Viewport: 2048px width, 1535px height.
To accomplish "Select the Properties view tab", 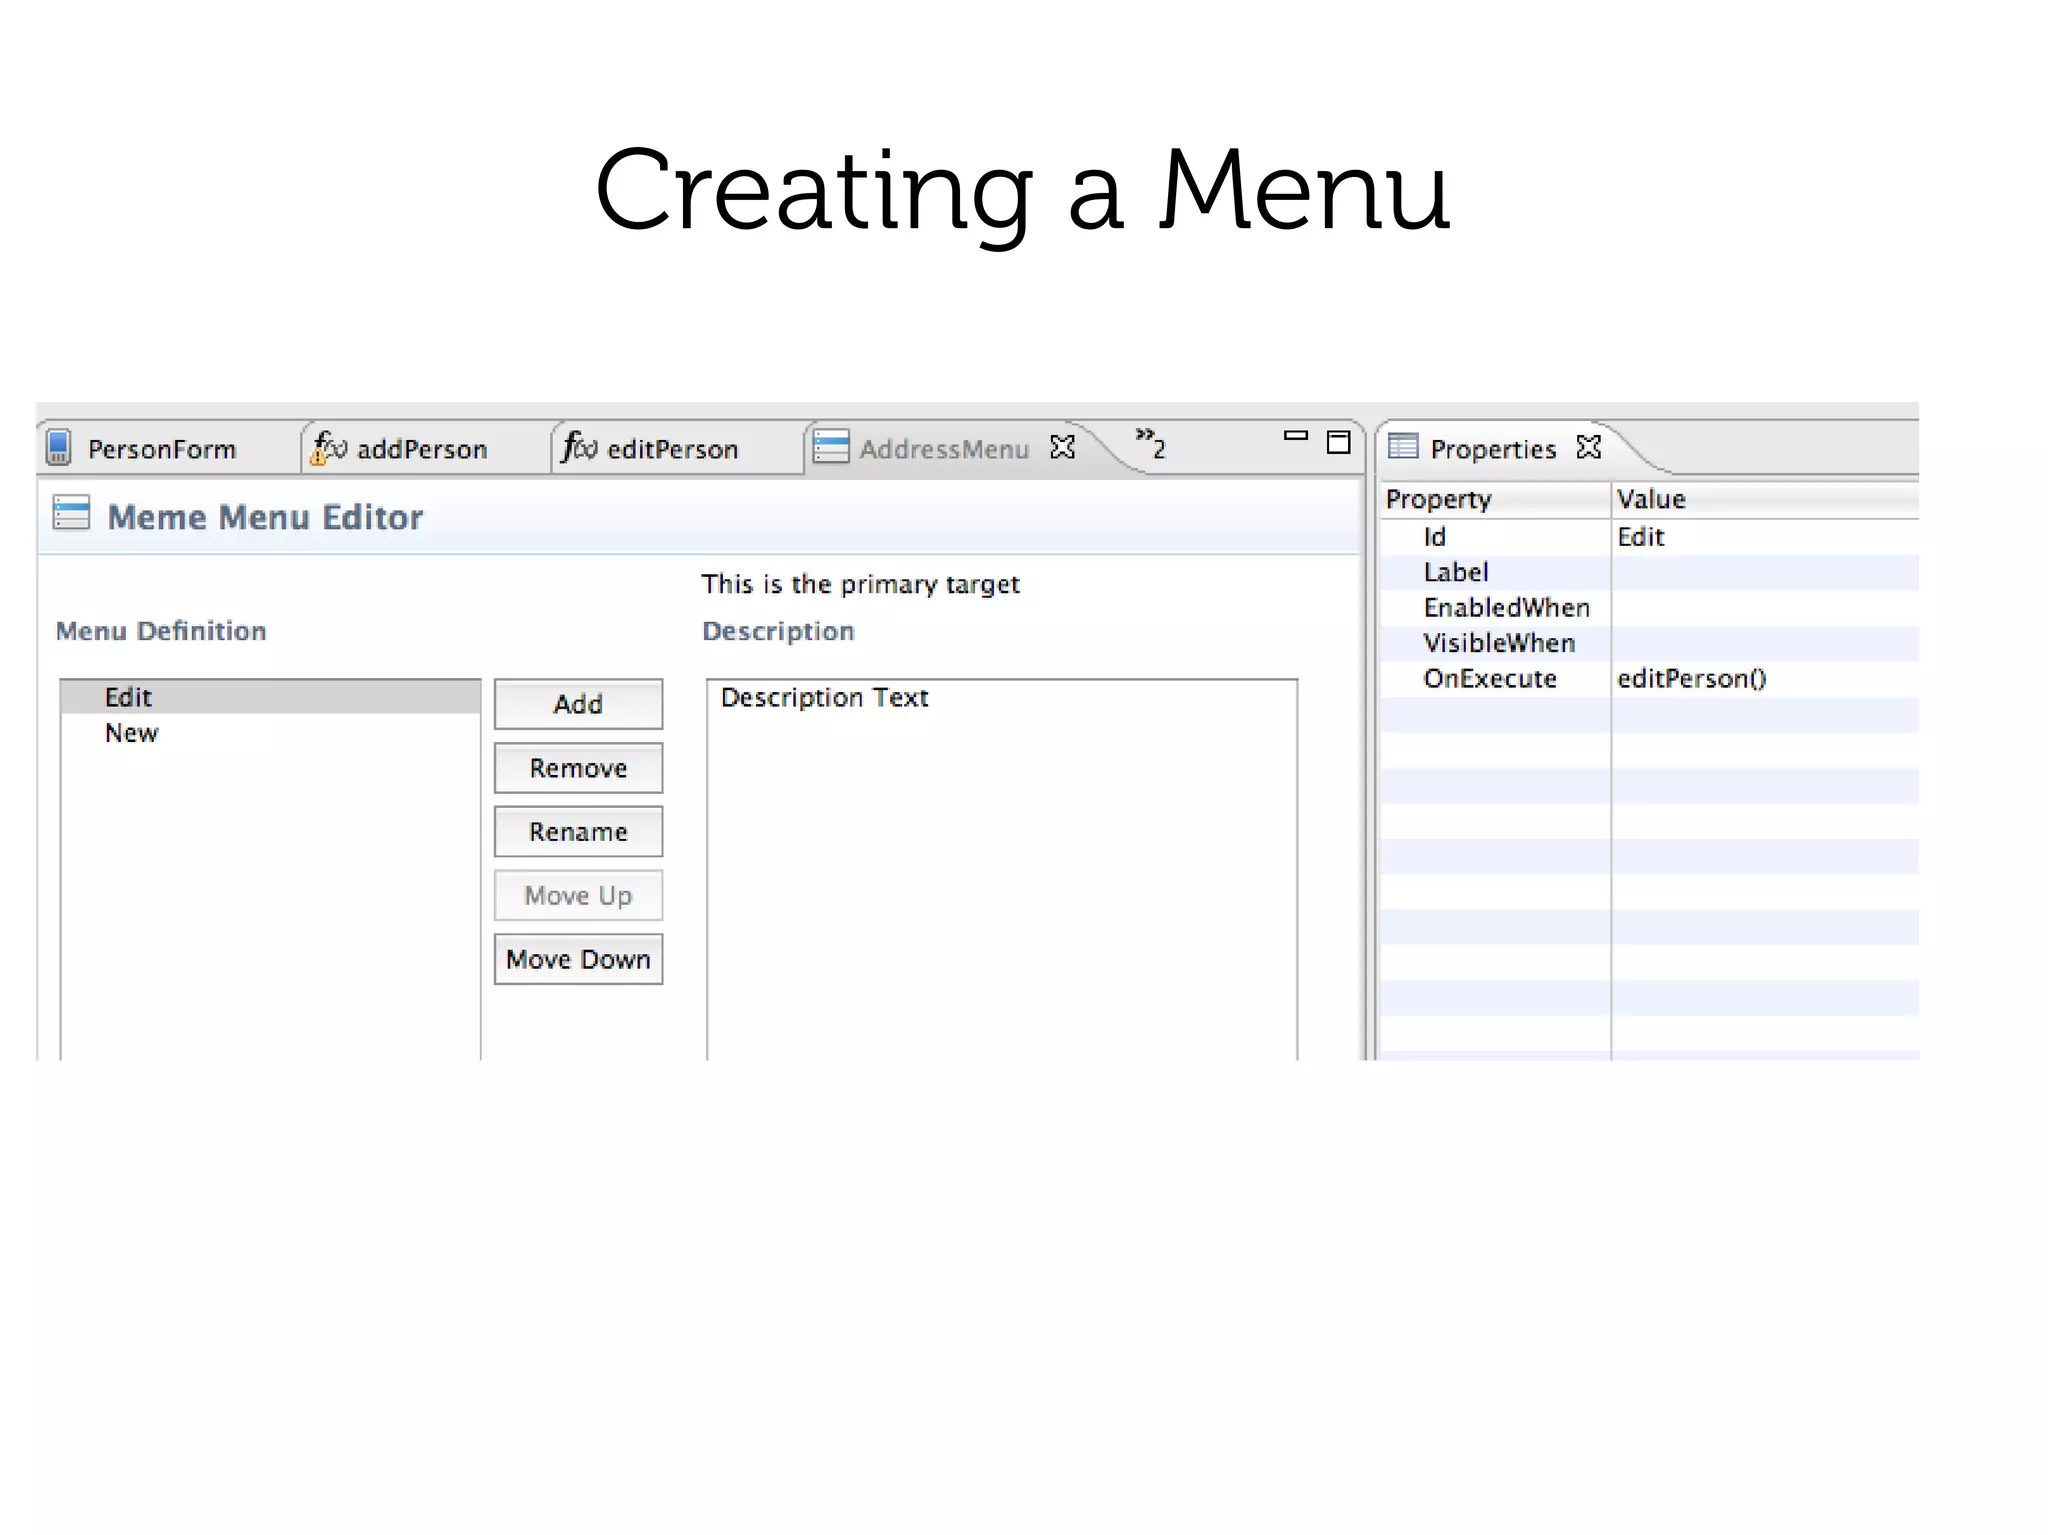I will point(1493,449).
